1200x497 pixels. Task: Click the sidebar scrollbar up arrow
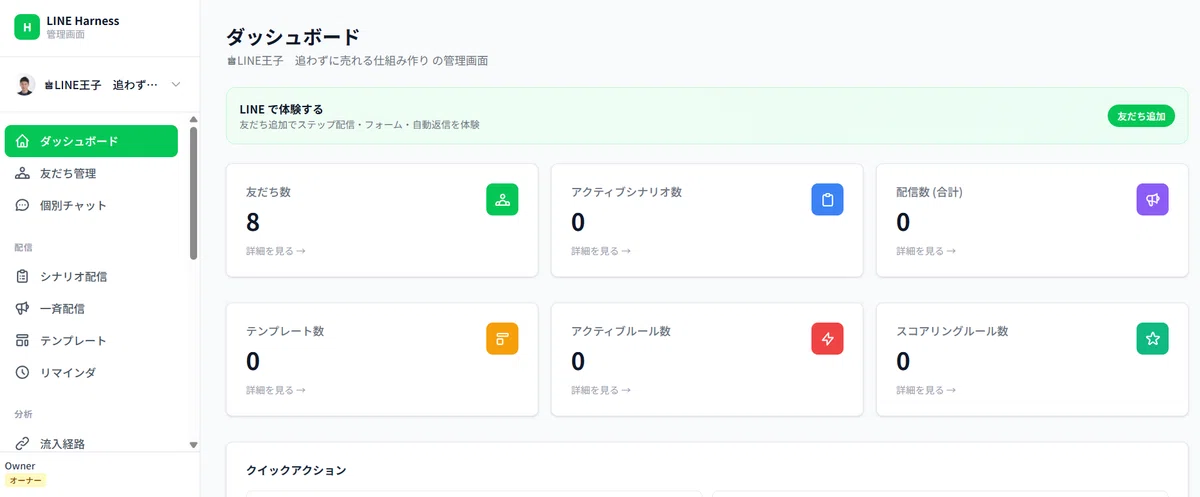coord(194,119)
